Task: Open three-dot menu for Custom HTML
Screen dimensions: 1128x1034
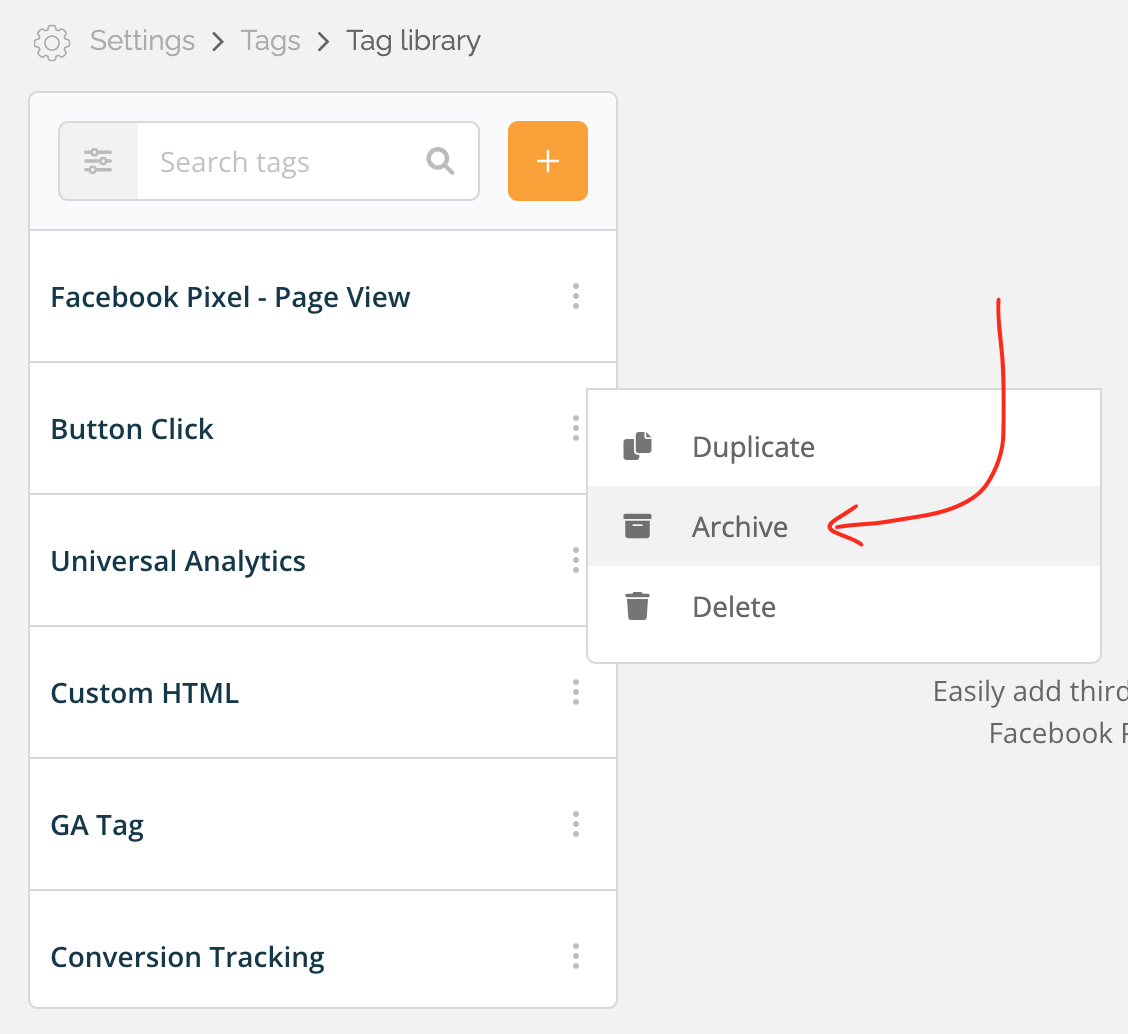Action: pos(576,692)
